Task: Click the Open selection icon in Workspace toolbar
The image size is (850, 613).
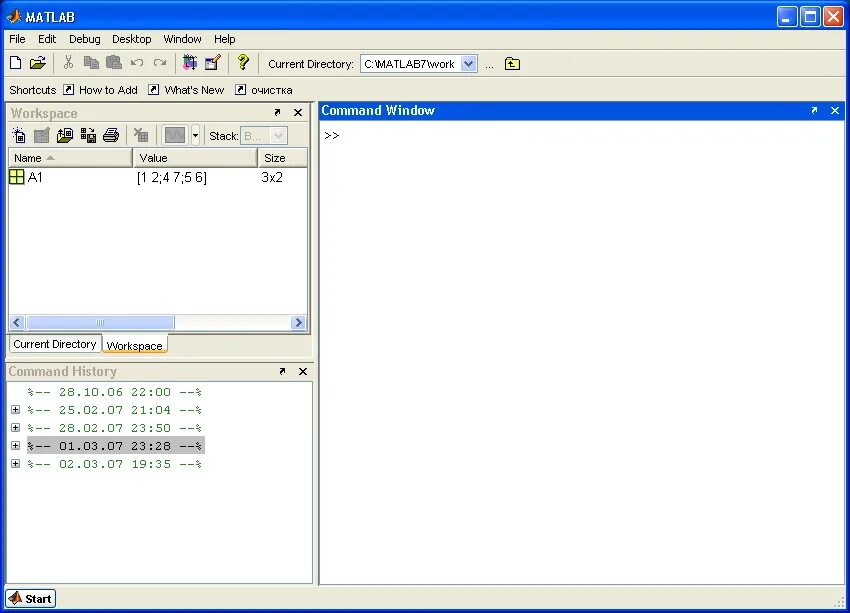Action: click(42, 135)
